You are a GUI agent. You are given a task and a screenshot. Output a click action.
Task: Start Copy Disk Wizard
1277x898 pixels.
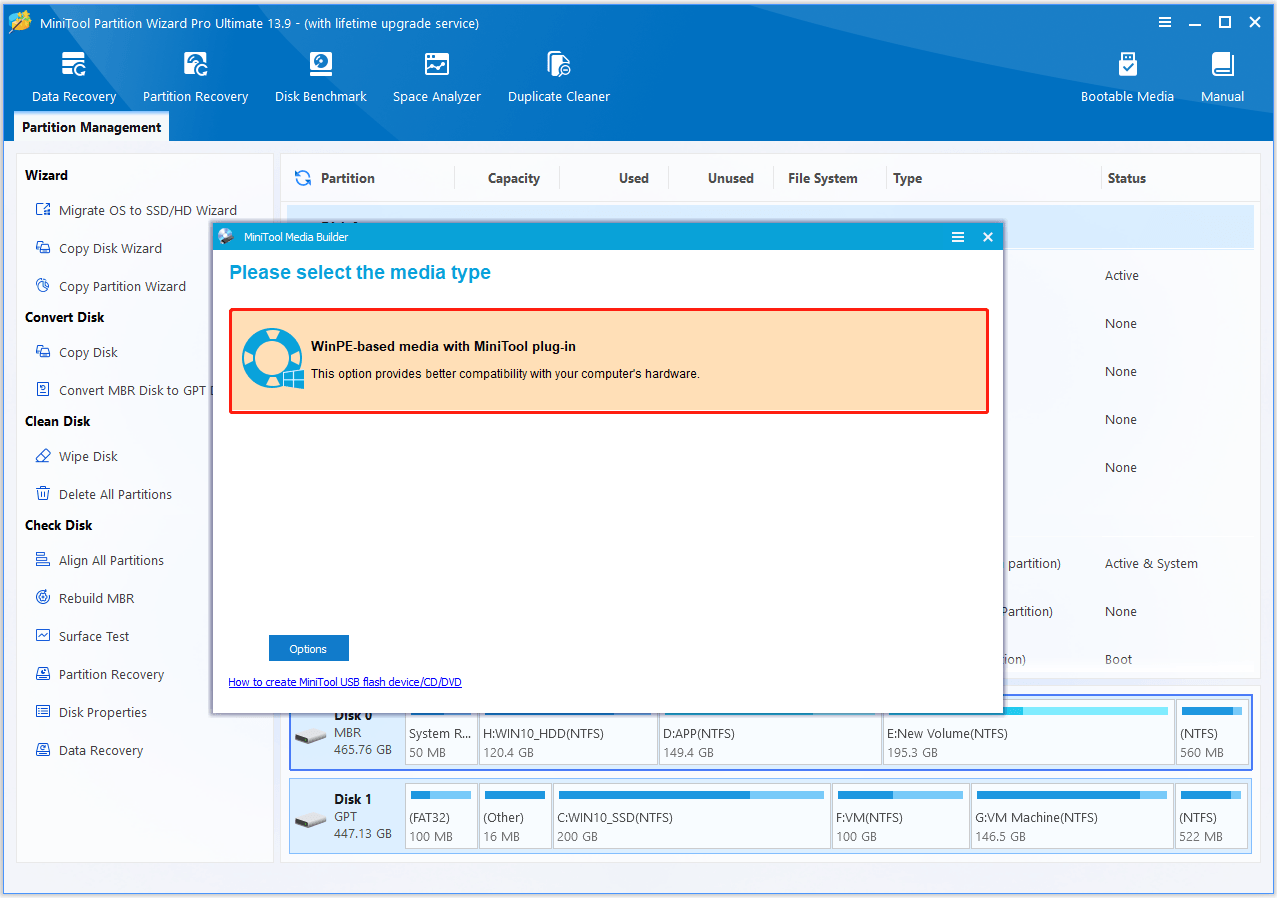[98, 248]
